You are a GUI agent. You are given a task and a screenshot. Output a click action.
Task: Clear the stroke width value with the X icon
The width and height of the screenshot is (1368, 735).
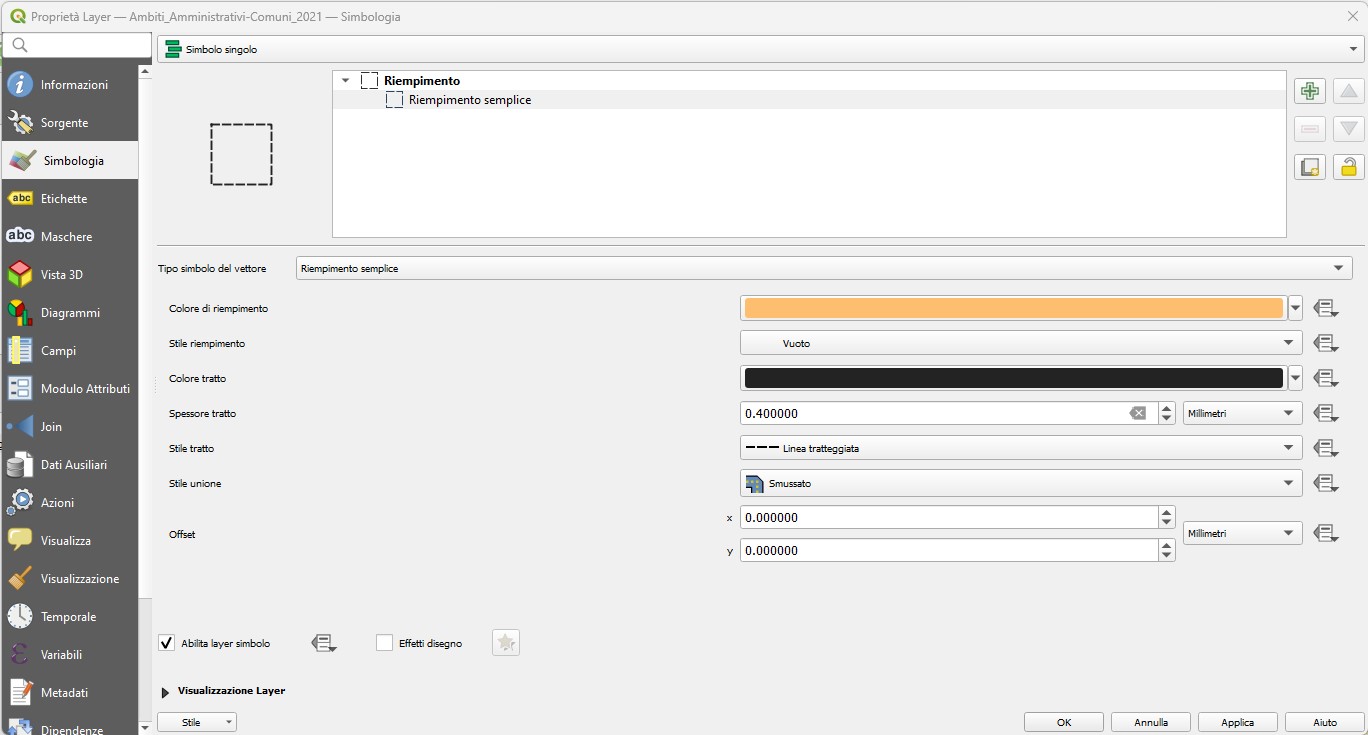click(x=1137, y=413)
